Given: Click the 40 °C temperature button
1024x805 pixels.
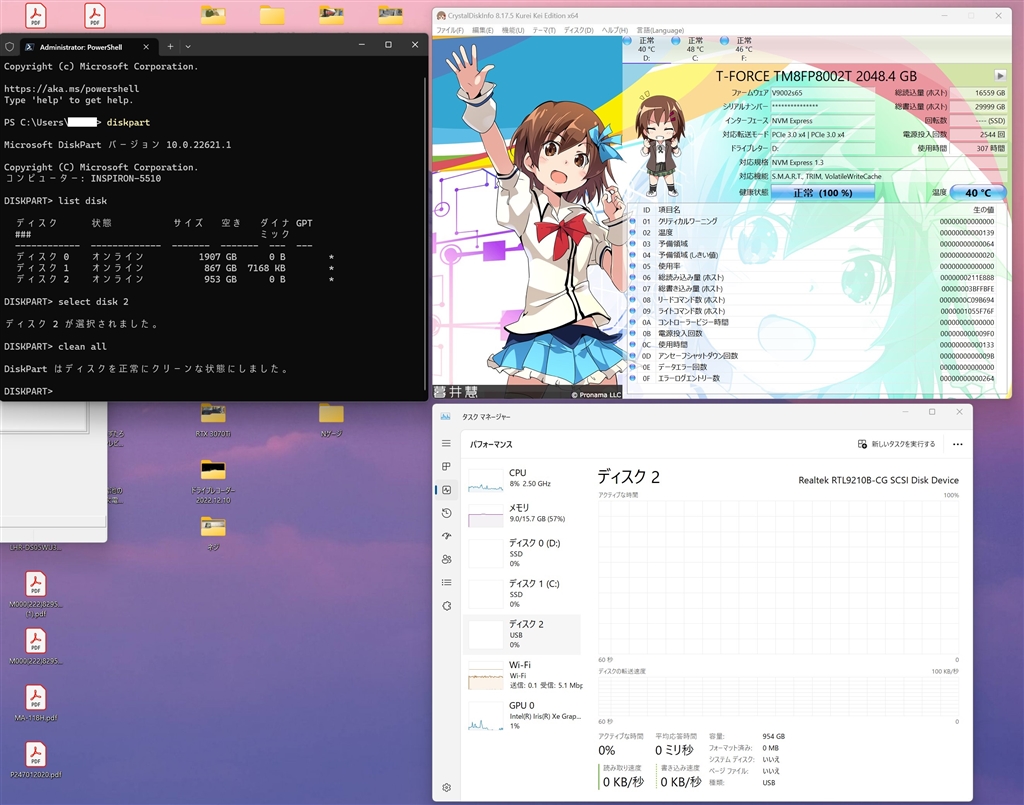Looking at the screenshot, I should pyautogui.click(x=978, y=193).
